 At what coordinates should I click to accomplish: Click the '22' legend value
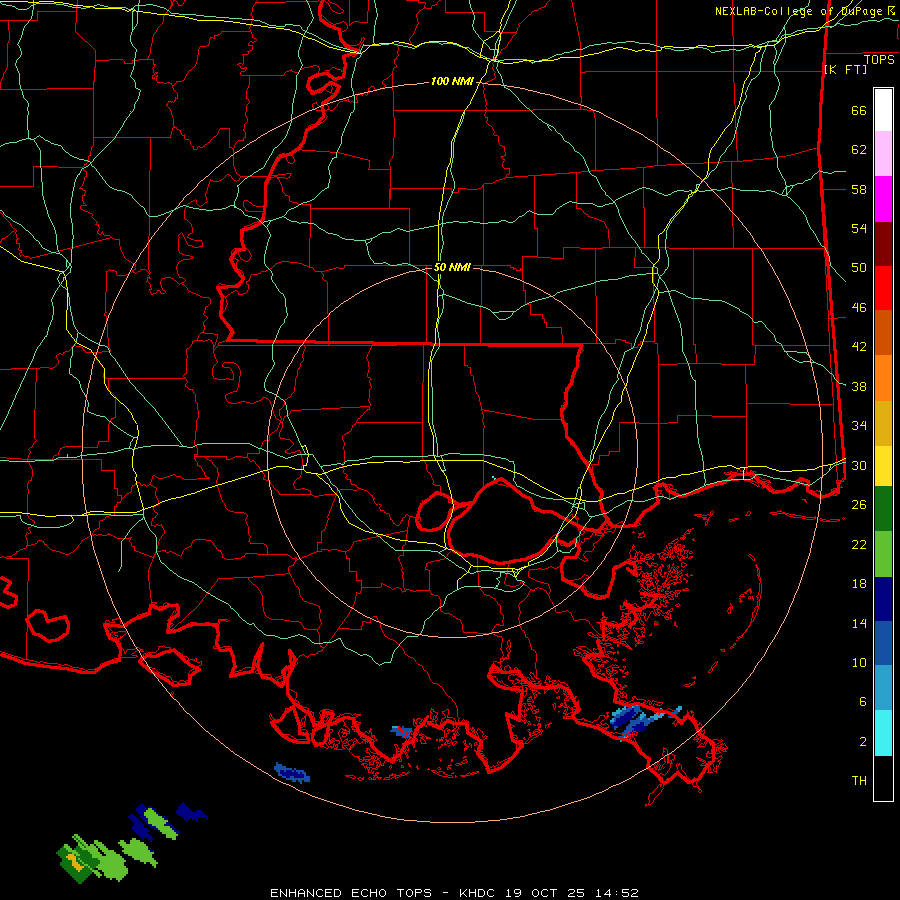(x=859, y=544)
